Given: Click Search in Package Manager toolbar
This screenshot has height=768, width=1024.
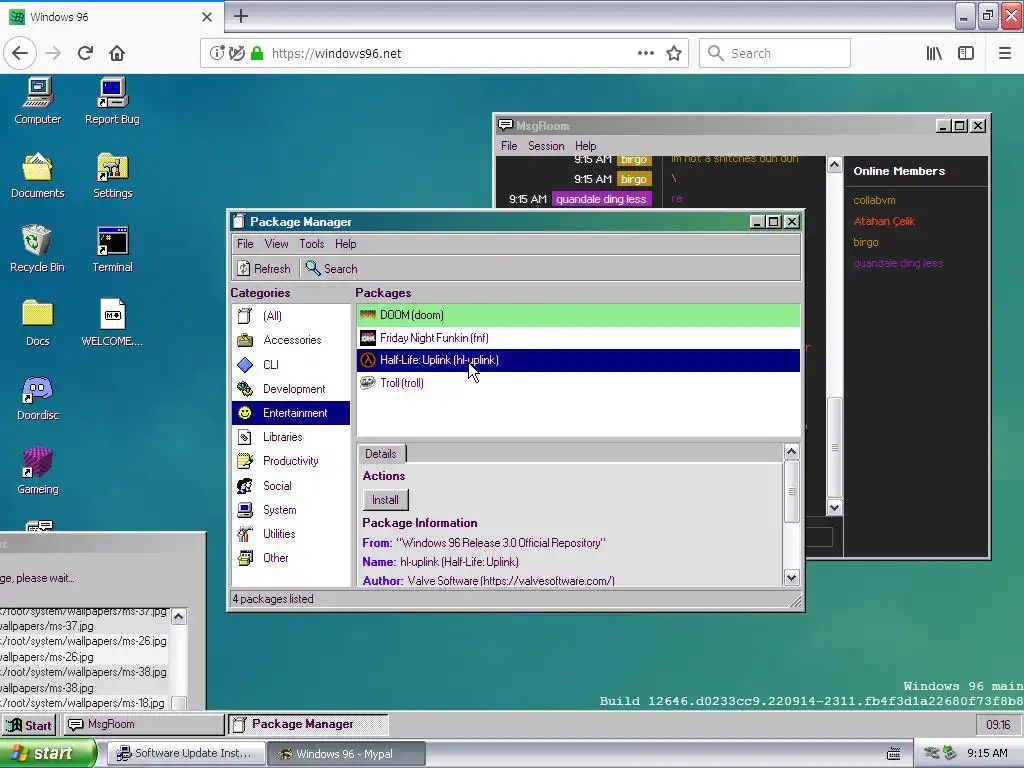Looking at the screenshot, I should click(x=332, y=268).
